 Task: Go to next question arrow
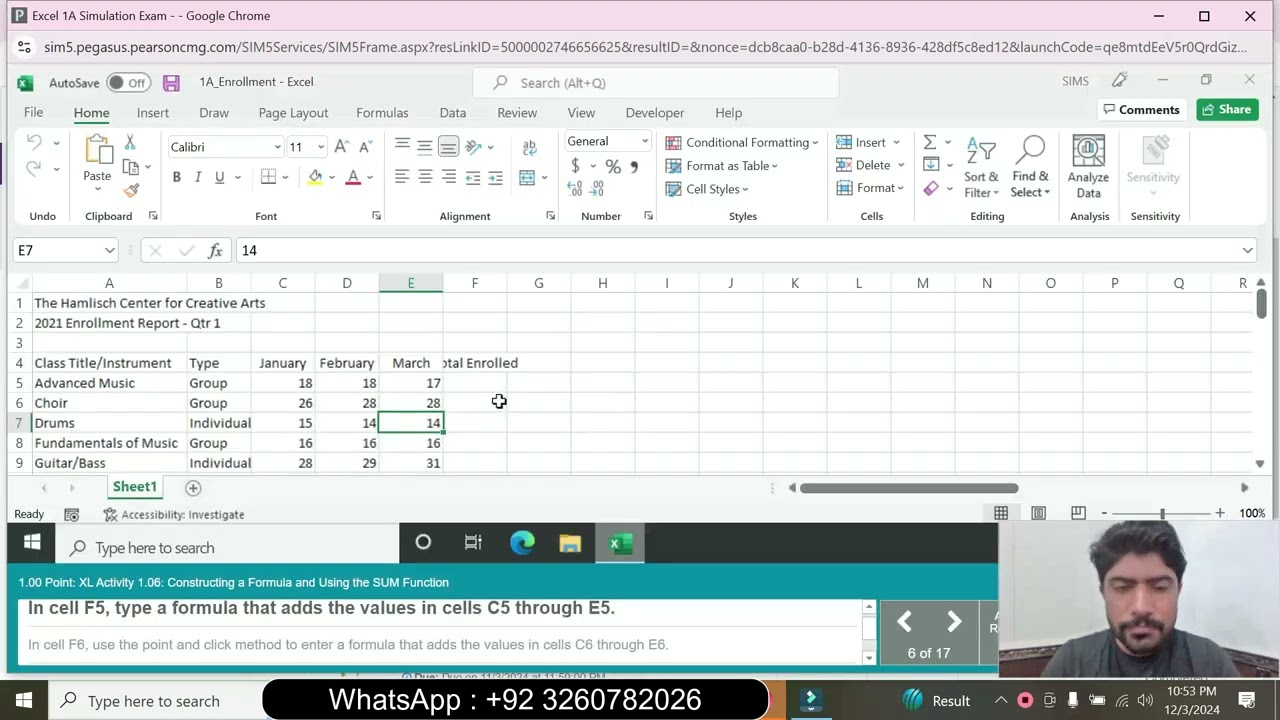(953, 622)
